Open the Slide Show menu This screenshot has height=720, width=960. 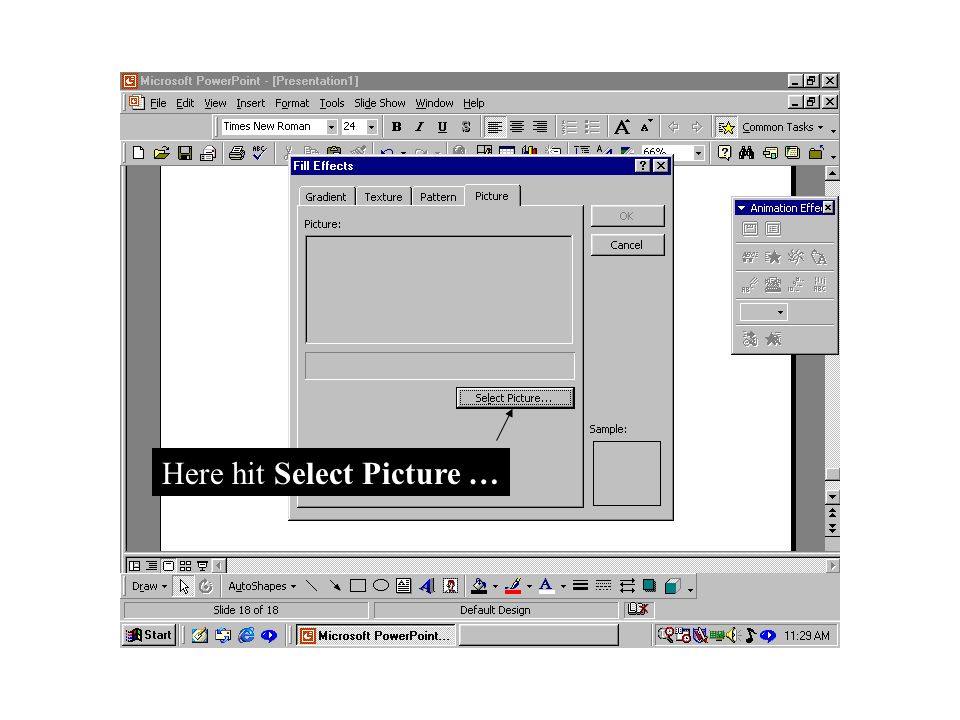pos(380,103)
